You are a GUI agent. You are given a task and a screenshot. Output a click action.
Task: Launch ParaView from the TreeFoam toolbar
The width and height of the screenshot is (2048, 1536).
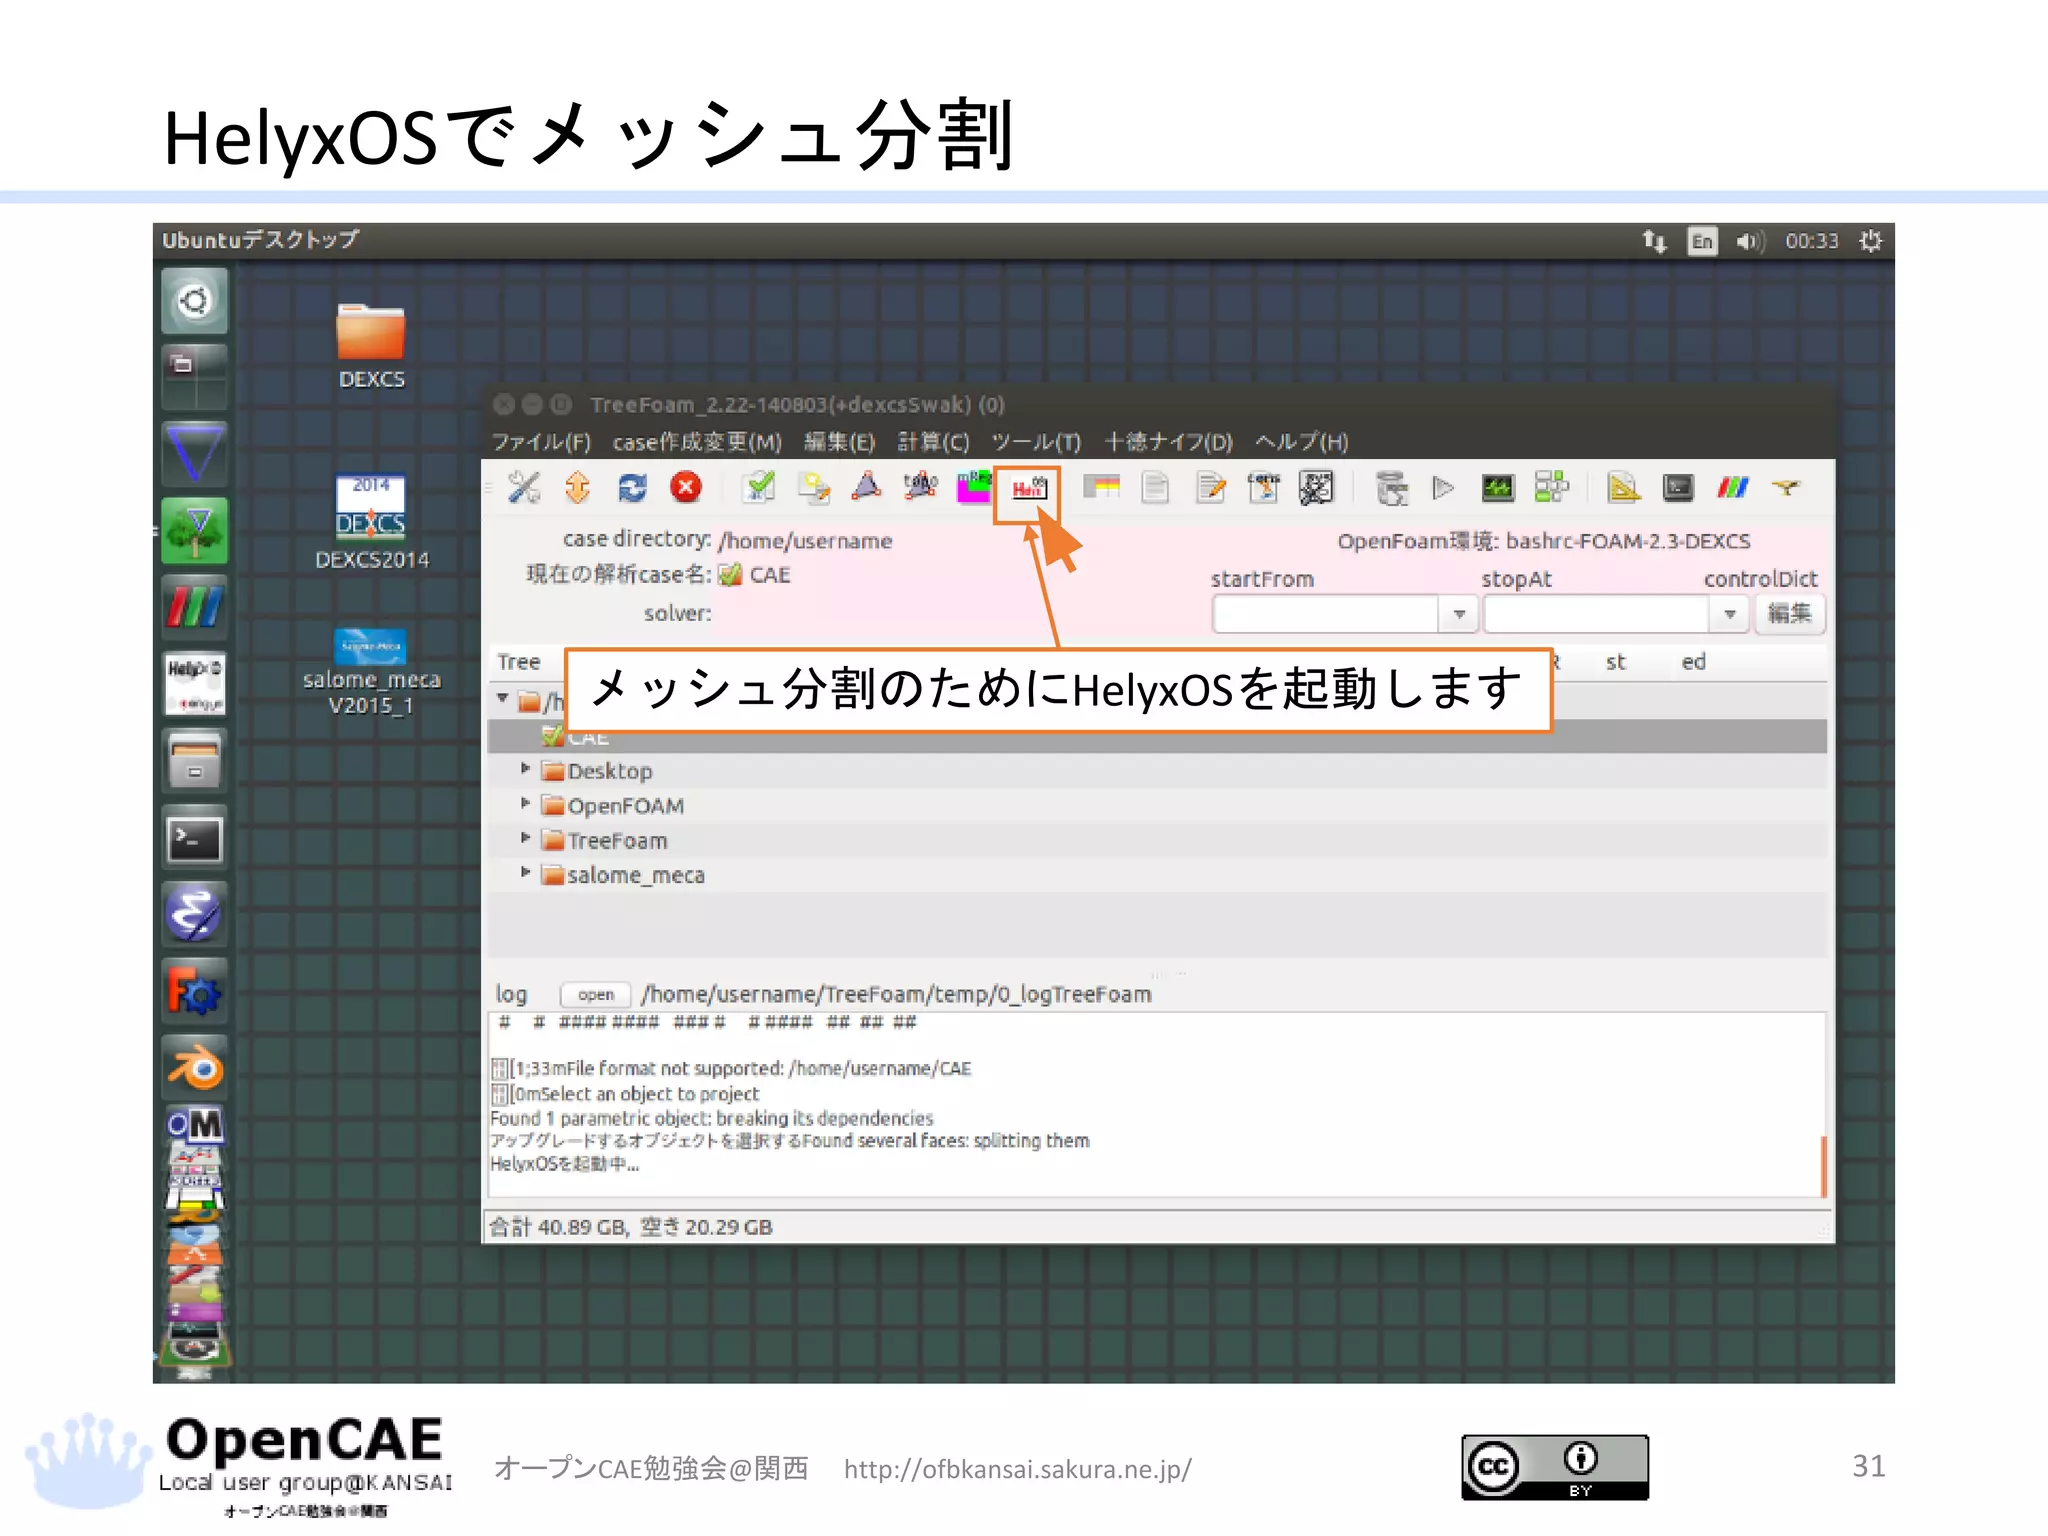coord(1732,487)
